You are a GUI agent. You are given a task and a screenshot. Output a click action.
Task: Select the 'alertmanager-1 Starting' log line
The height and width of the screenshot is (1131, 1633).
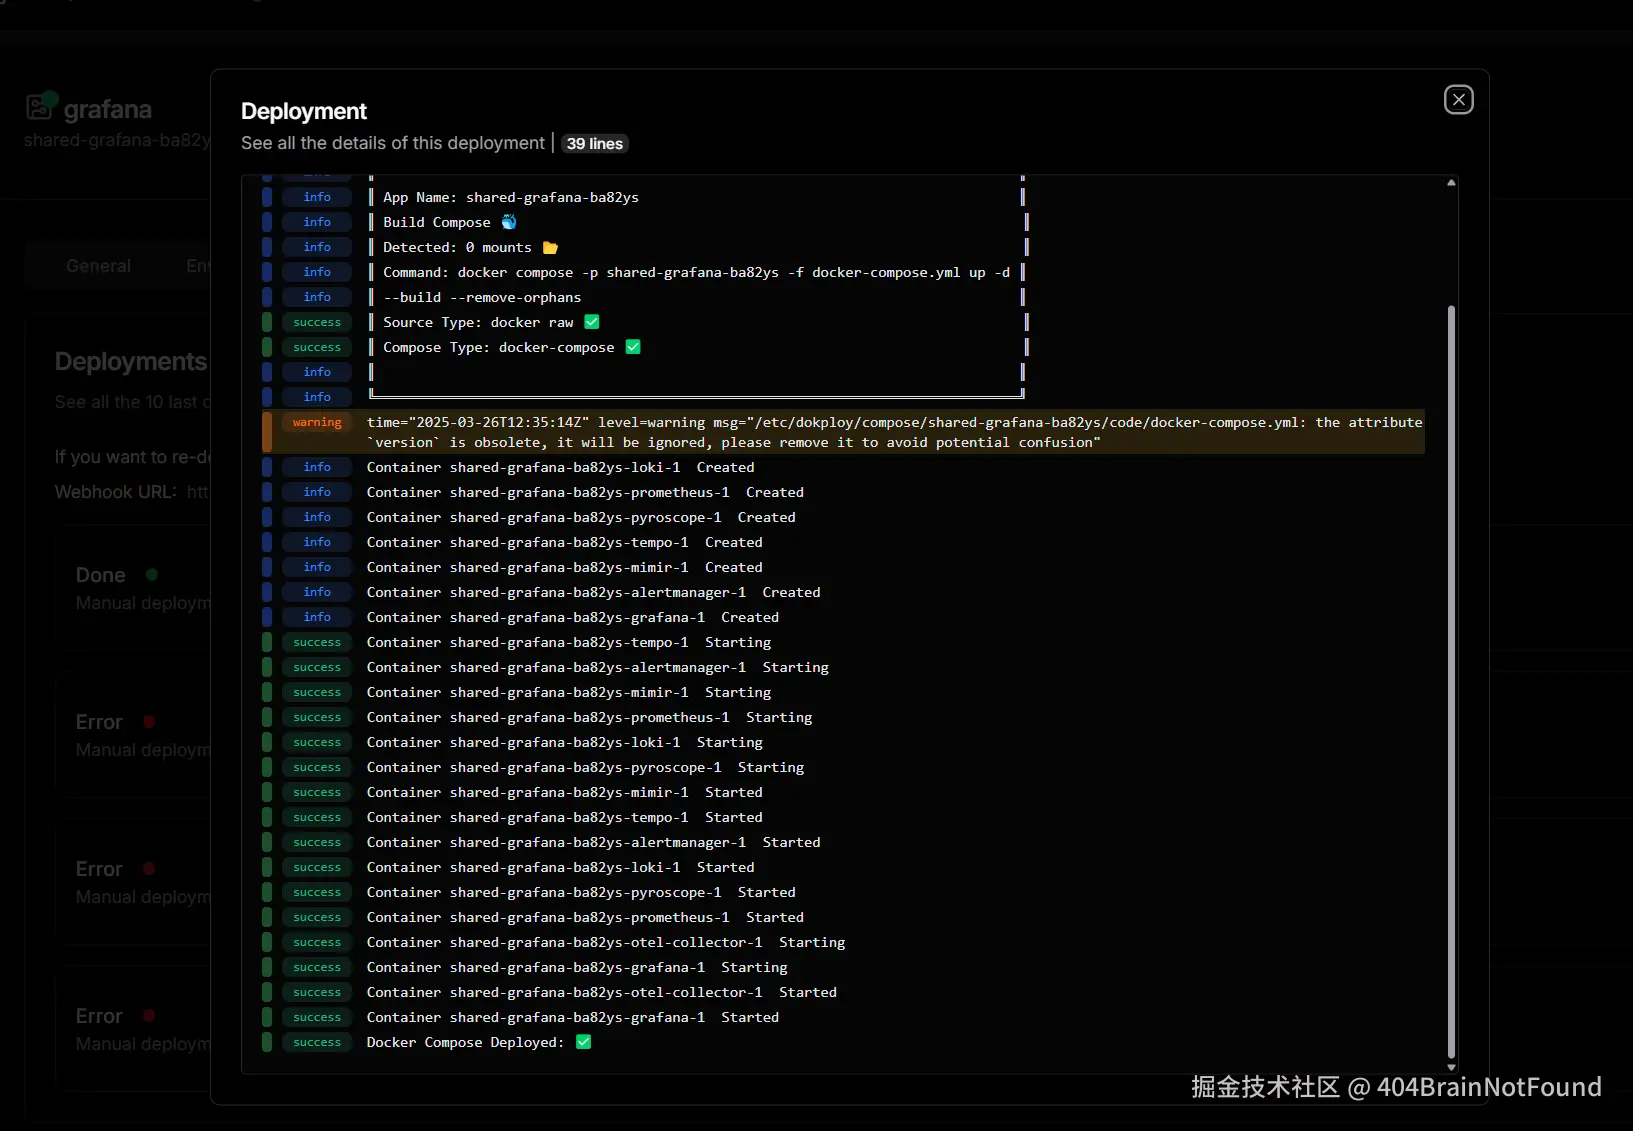598,667
